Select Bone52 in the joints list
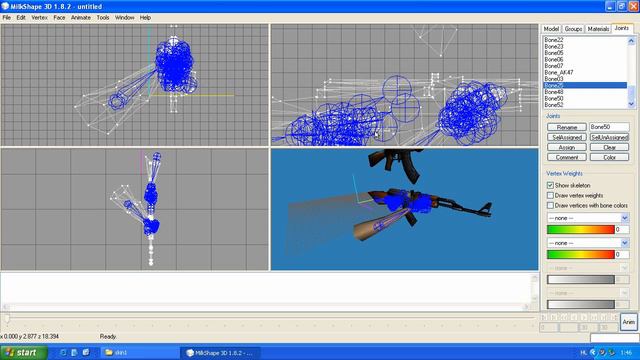This screenshot has width=640, height=360. [x=585, y=105]
